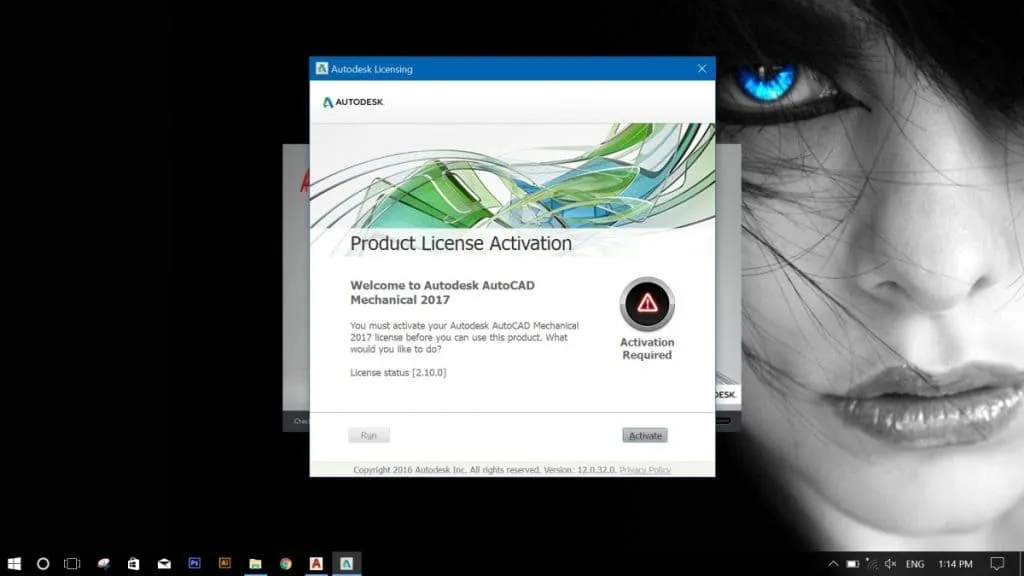1024x576 pixels.
Task: Open the Action Center notifications icon
Action: pos(997,564)
